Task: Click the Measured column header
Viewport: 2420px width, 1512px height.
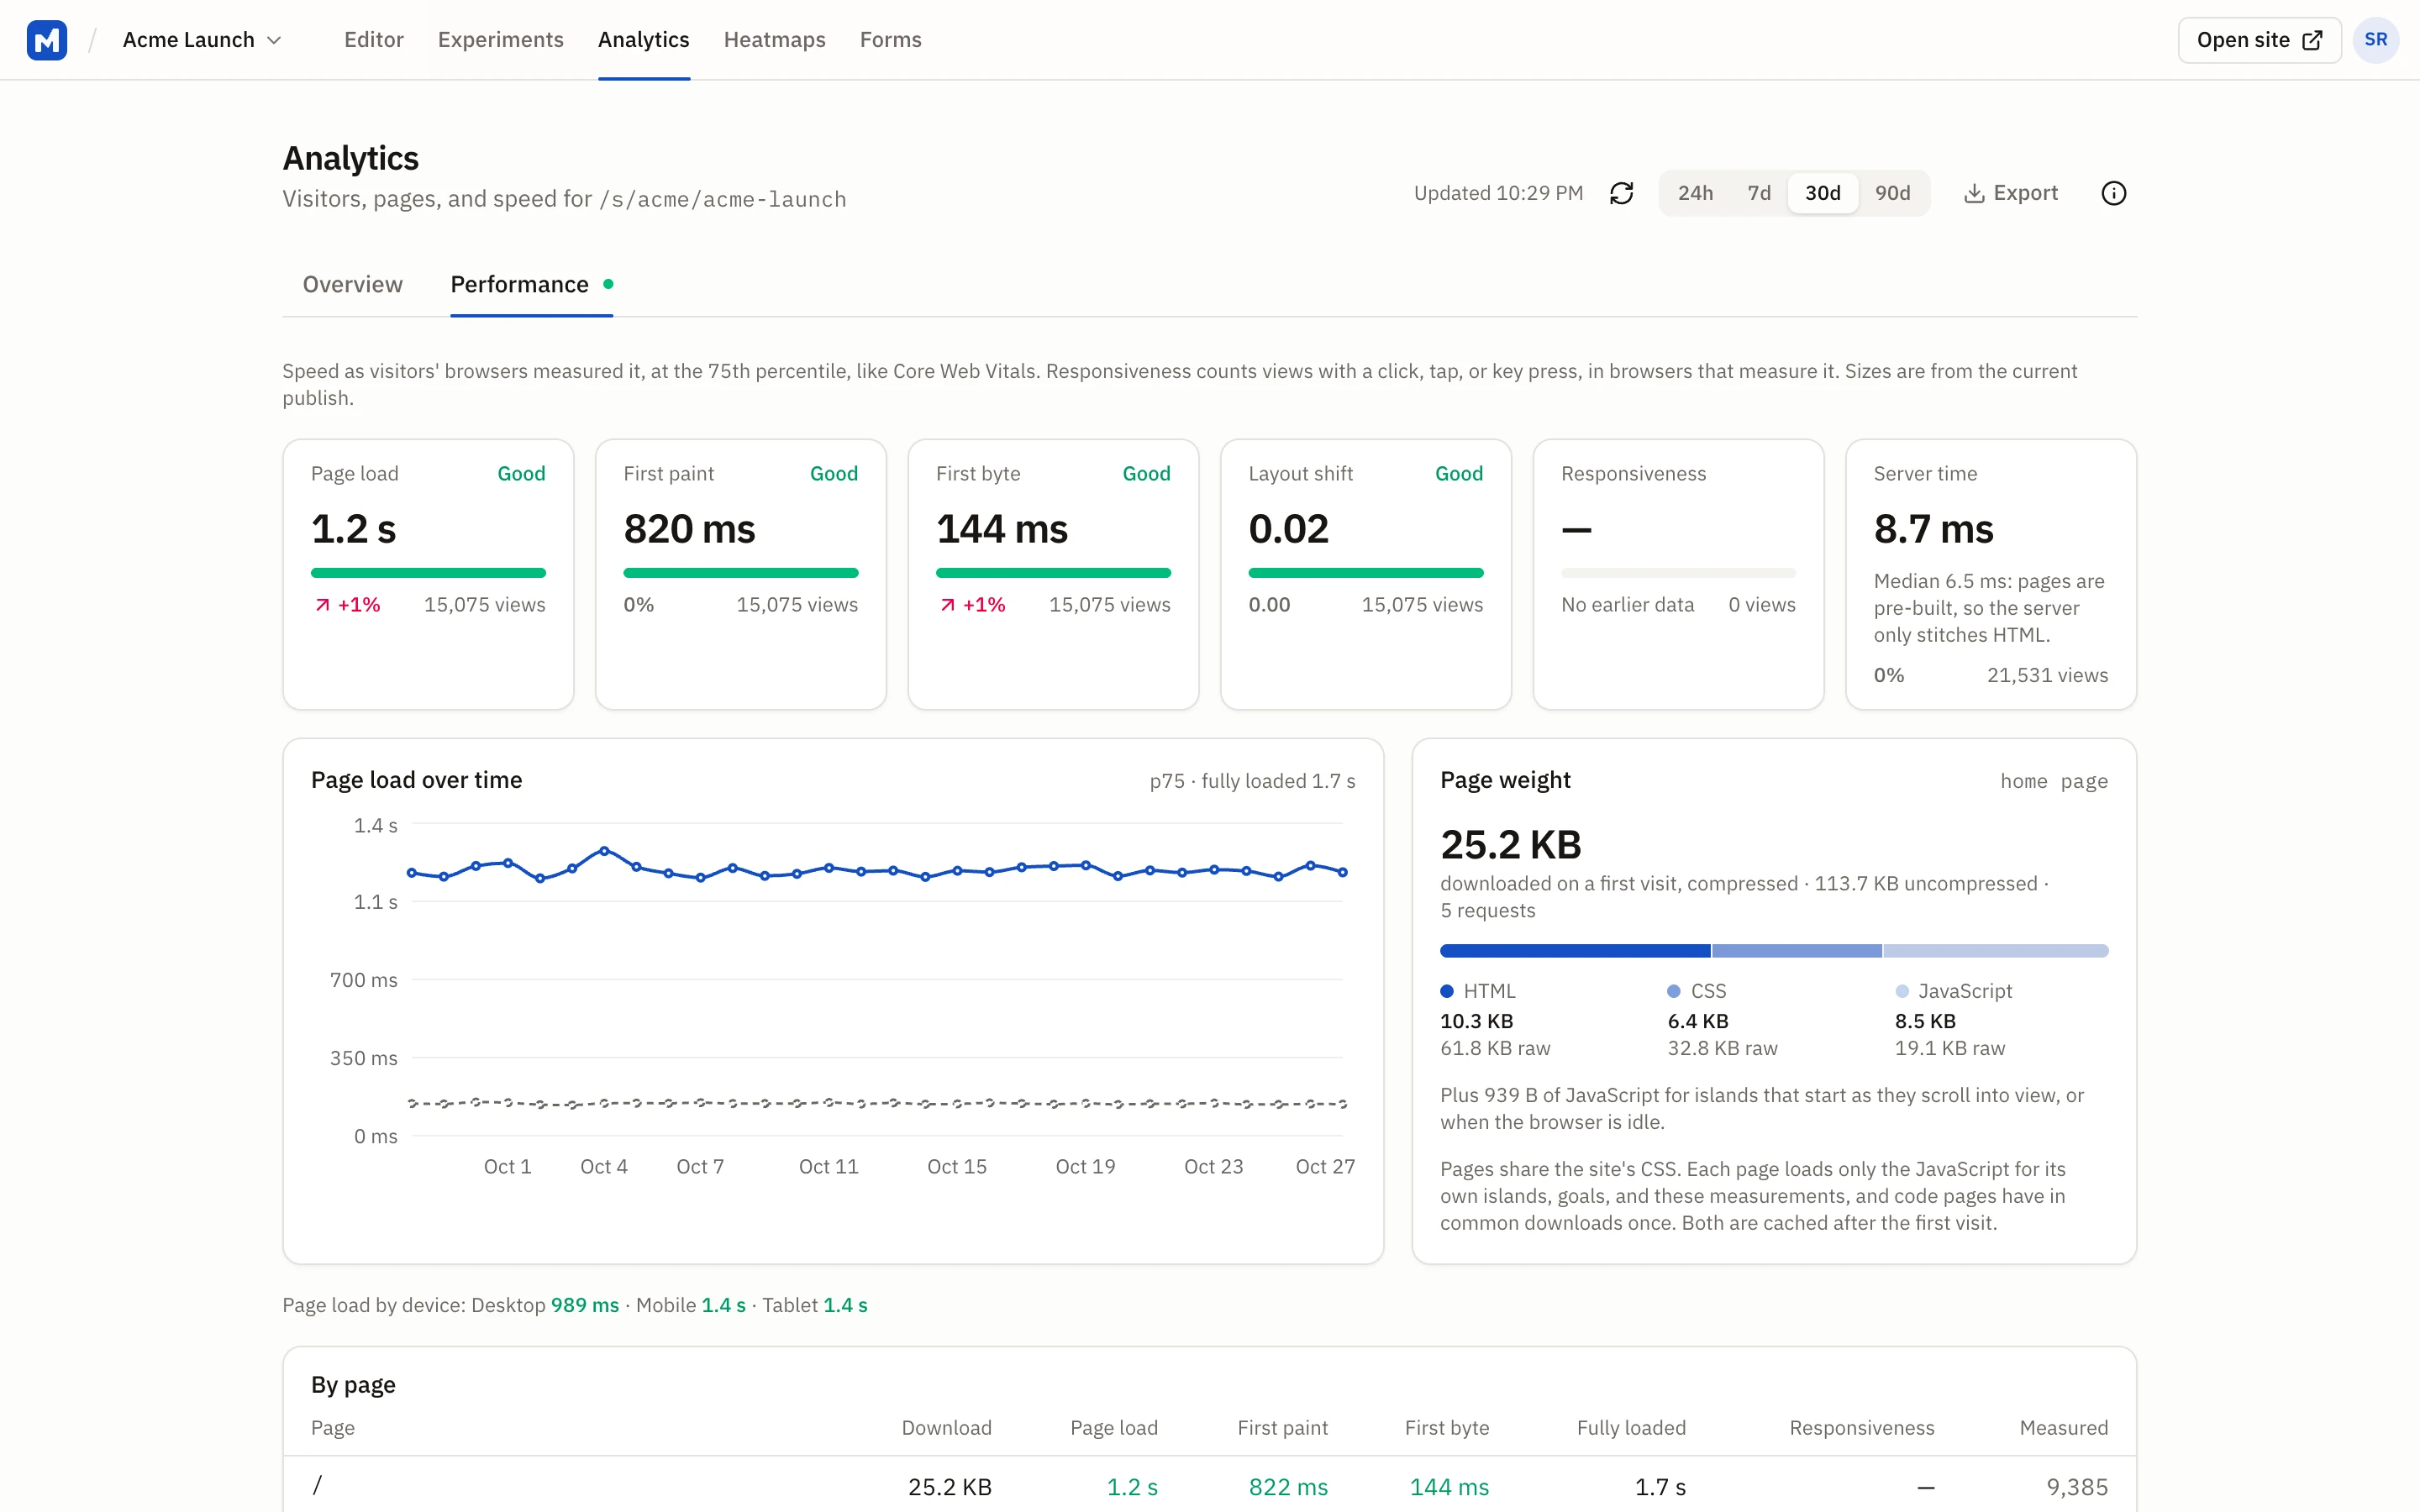Action: pos(2063,1428)
